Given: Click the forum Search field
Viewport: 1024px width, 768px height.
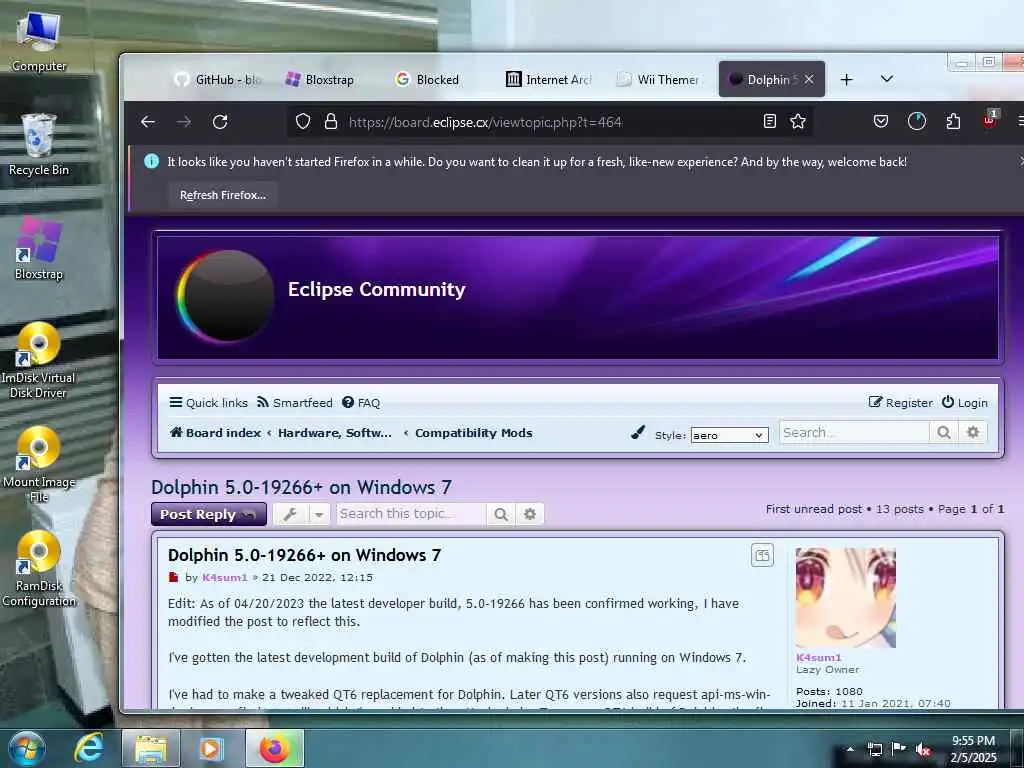Looking at the screenshot, I should pos(854,432).
